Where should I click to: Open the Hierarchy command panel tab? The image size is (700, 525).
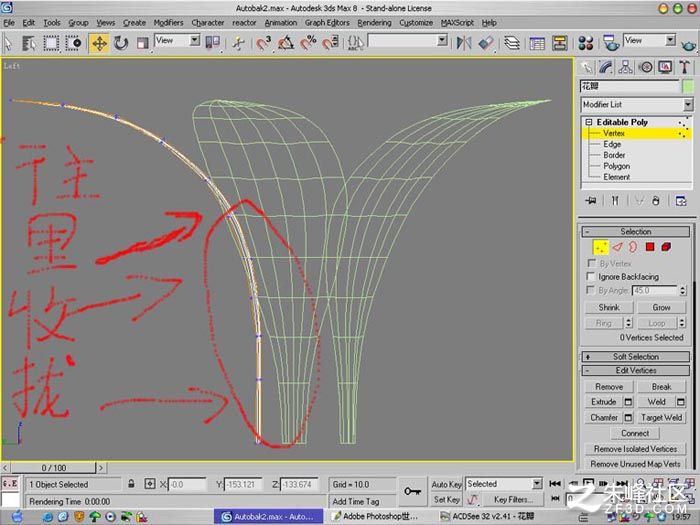pos(625,67)
